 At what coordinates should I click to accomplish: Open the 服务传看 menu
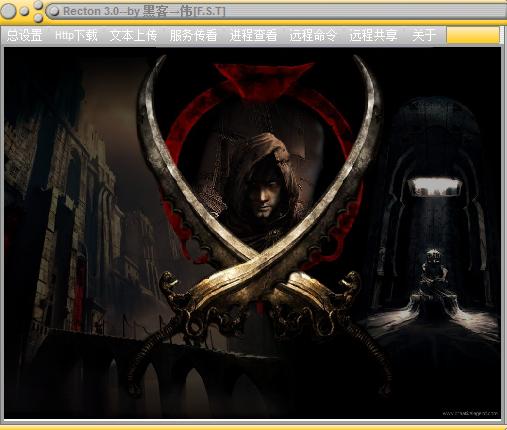[193, 35]
